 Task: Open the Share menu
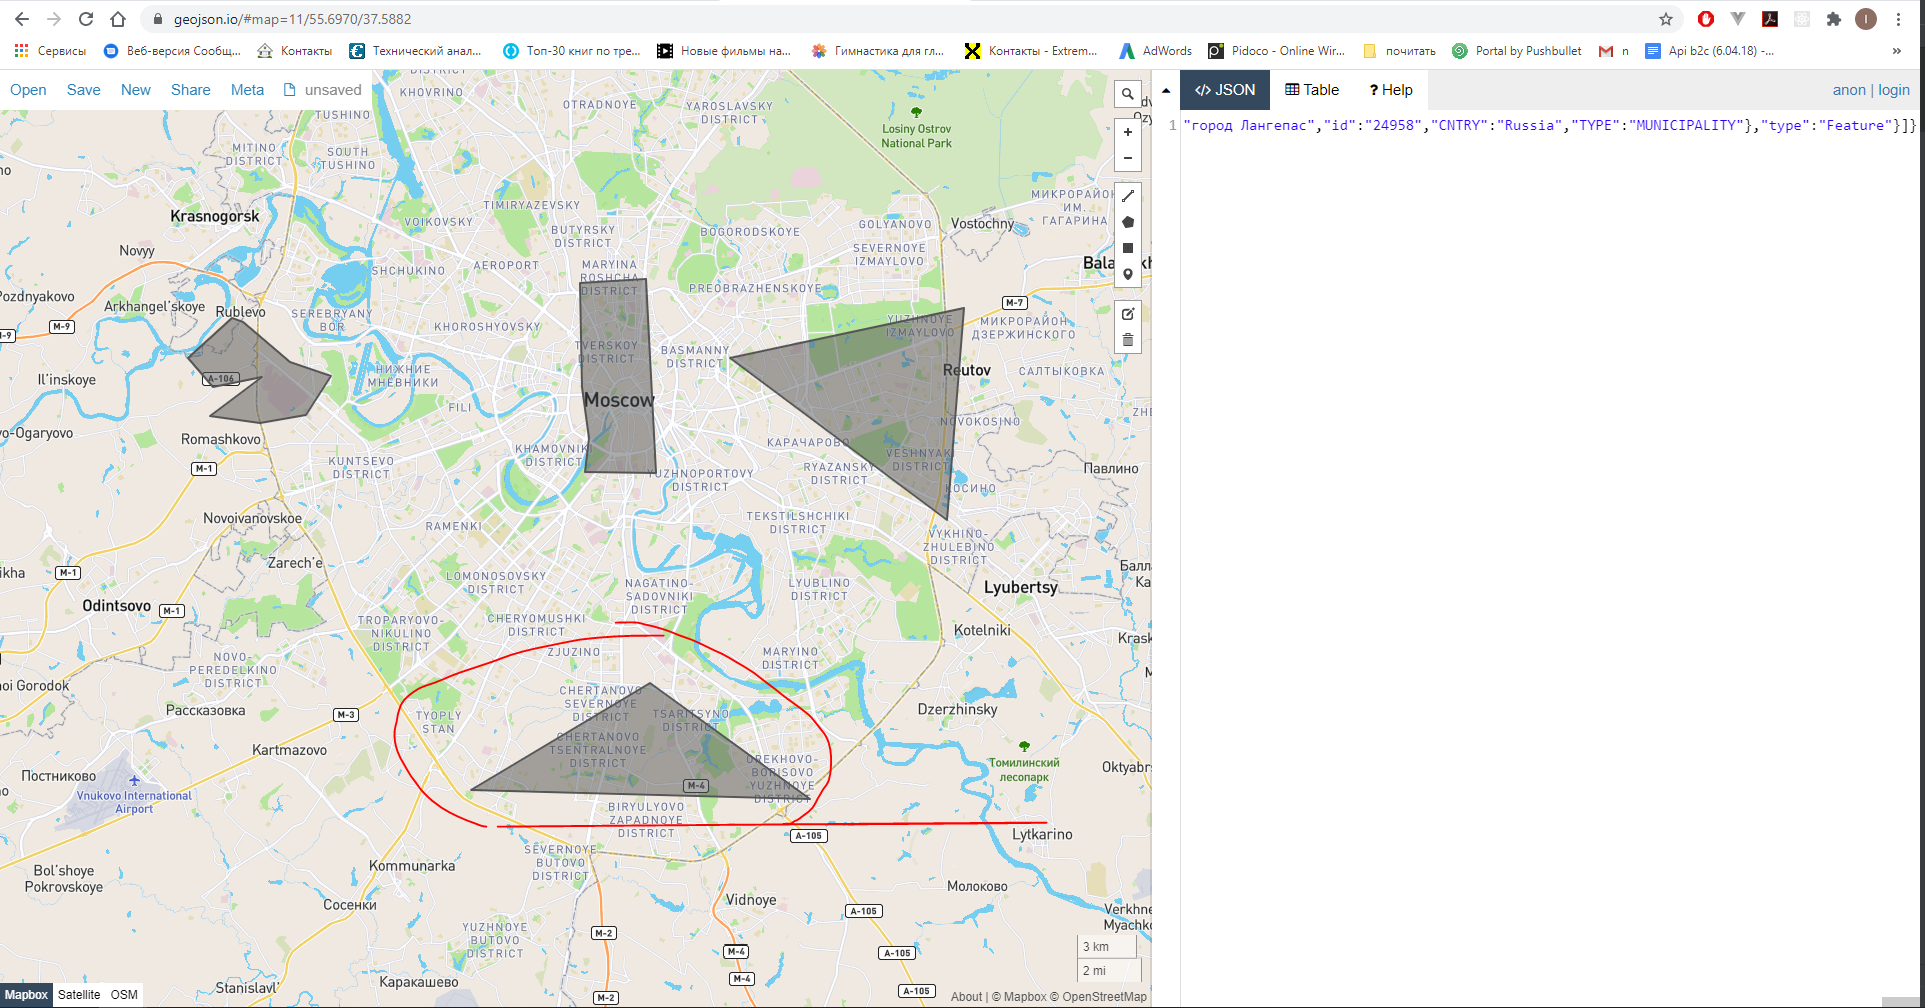[x=191, y=90]
